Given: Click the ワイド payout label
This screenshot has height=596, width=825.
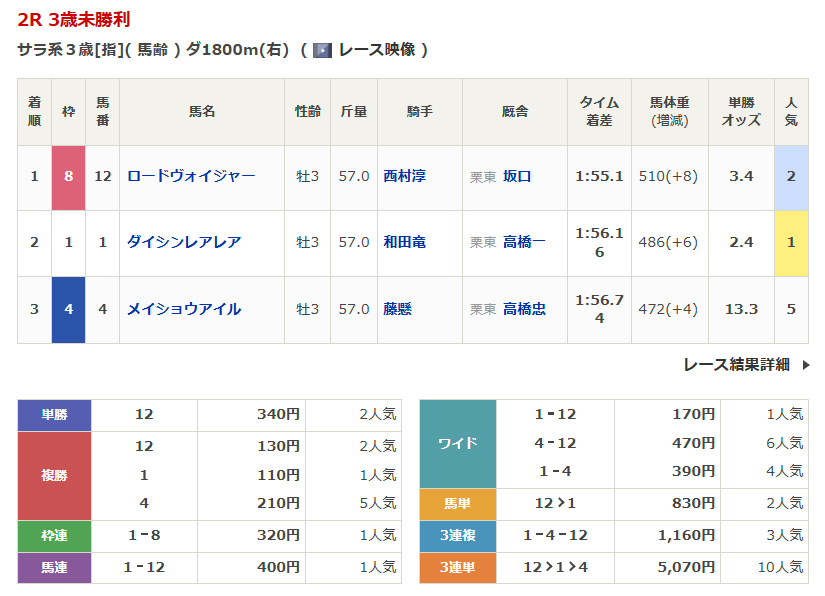Looking at the screenshot, I should 457,444.
